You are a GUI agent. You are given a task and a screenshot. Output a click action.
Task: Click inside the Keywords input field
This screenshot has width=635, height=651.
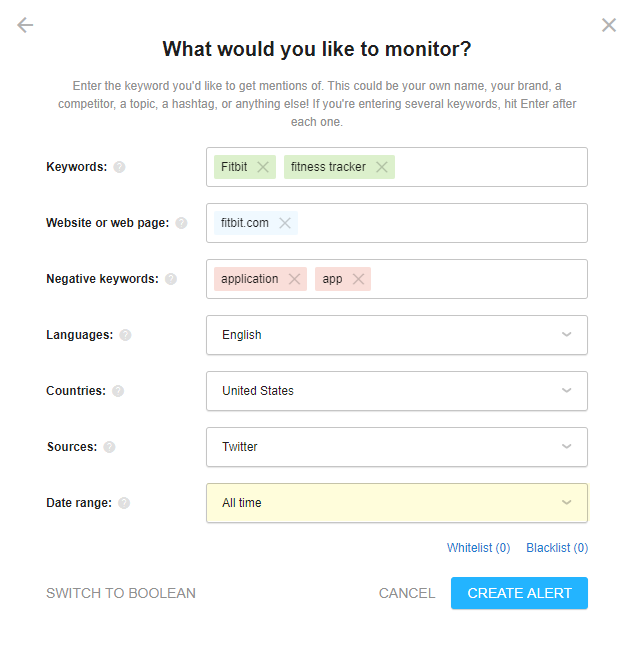490,167
